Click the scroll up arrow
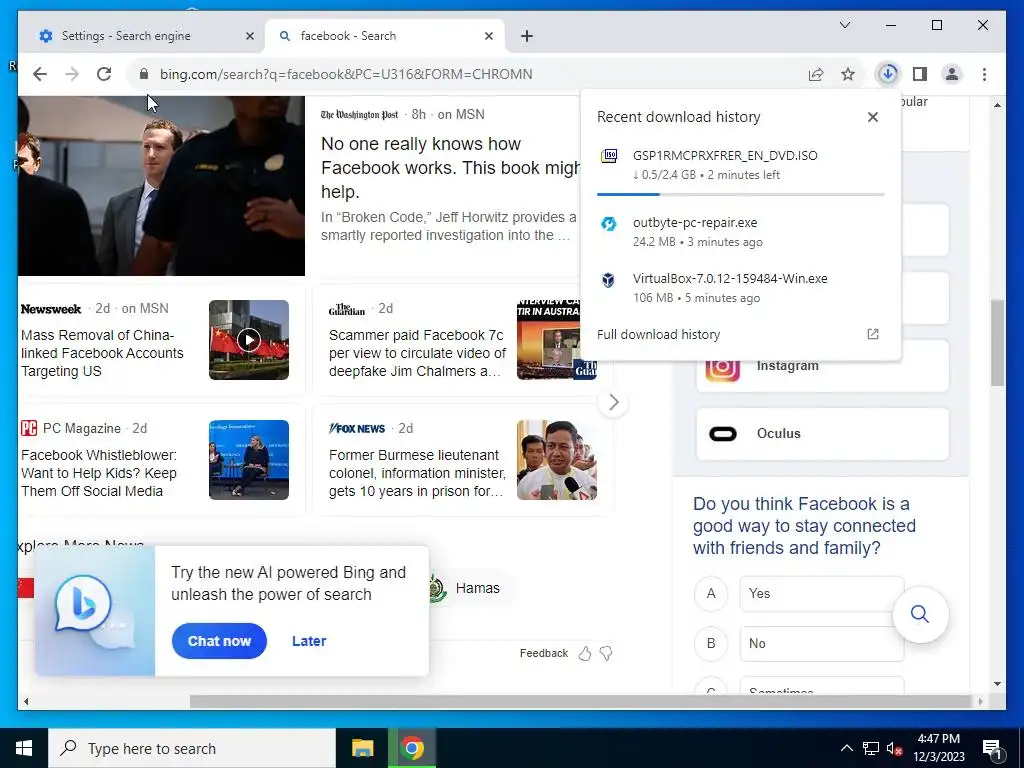This screenshot has height=768, width=1024. (x=997, y=104)
